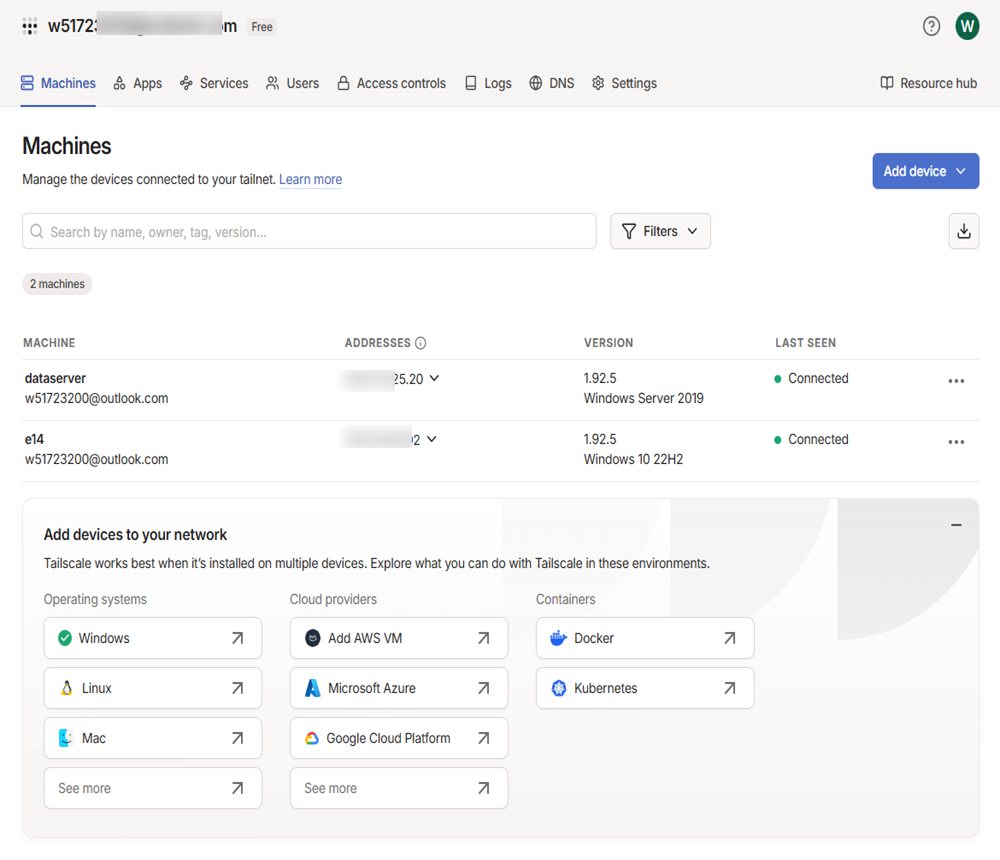Open dataserver three-dot options menu
The width and height of the screenshot is (1000, 860).
point(956,381)
